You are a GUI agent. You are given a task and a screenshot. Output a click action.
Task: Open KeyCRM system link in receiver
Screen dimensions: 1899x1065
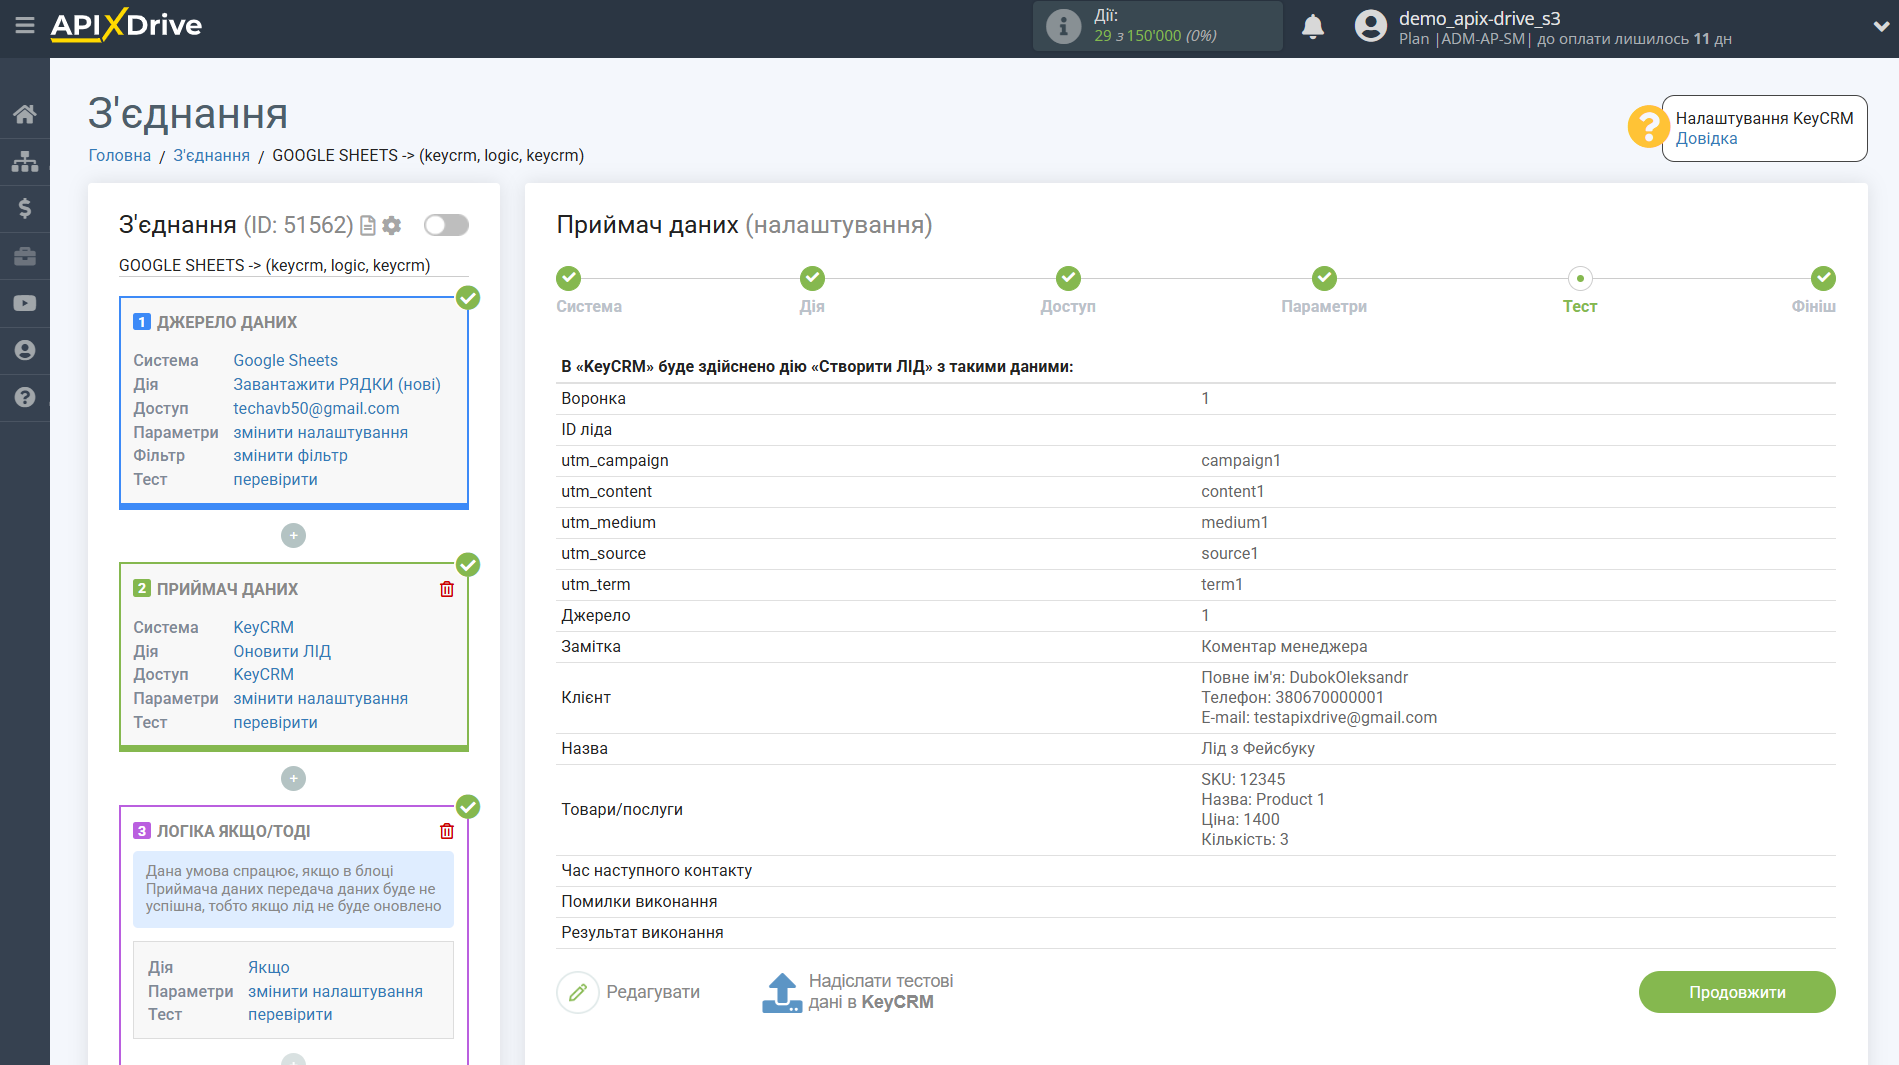[x=263, y=627]
